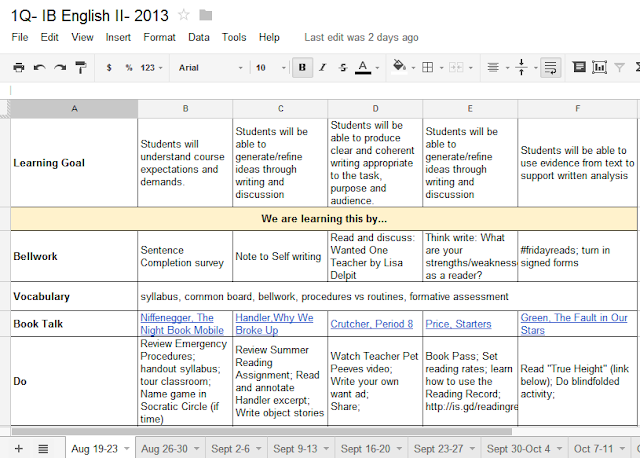
Task: Undo the last action
Action: [40, 67]
